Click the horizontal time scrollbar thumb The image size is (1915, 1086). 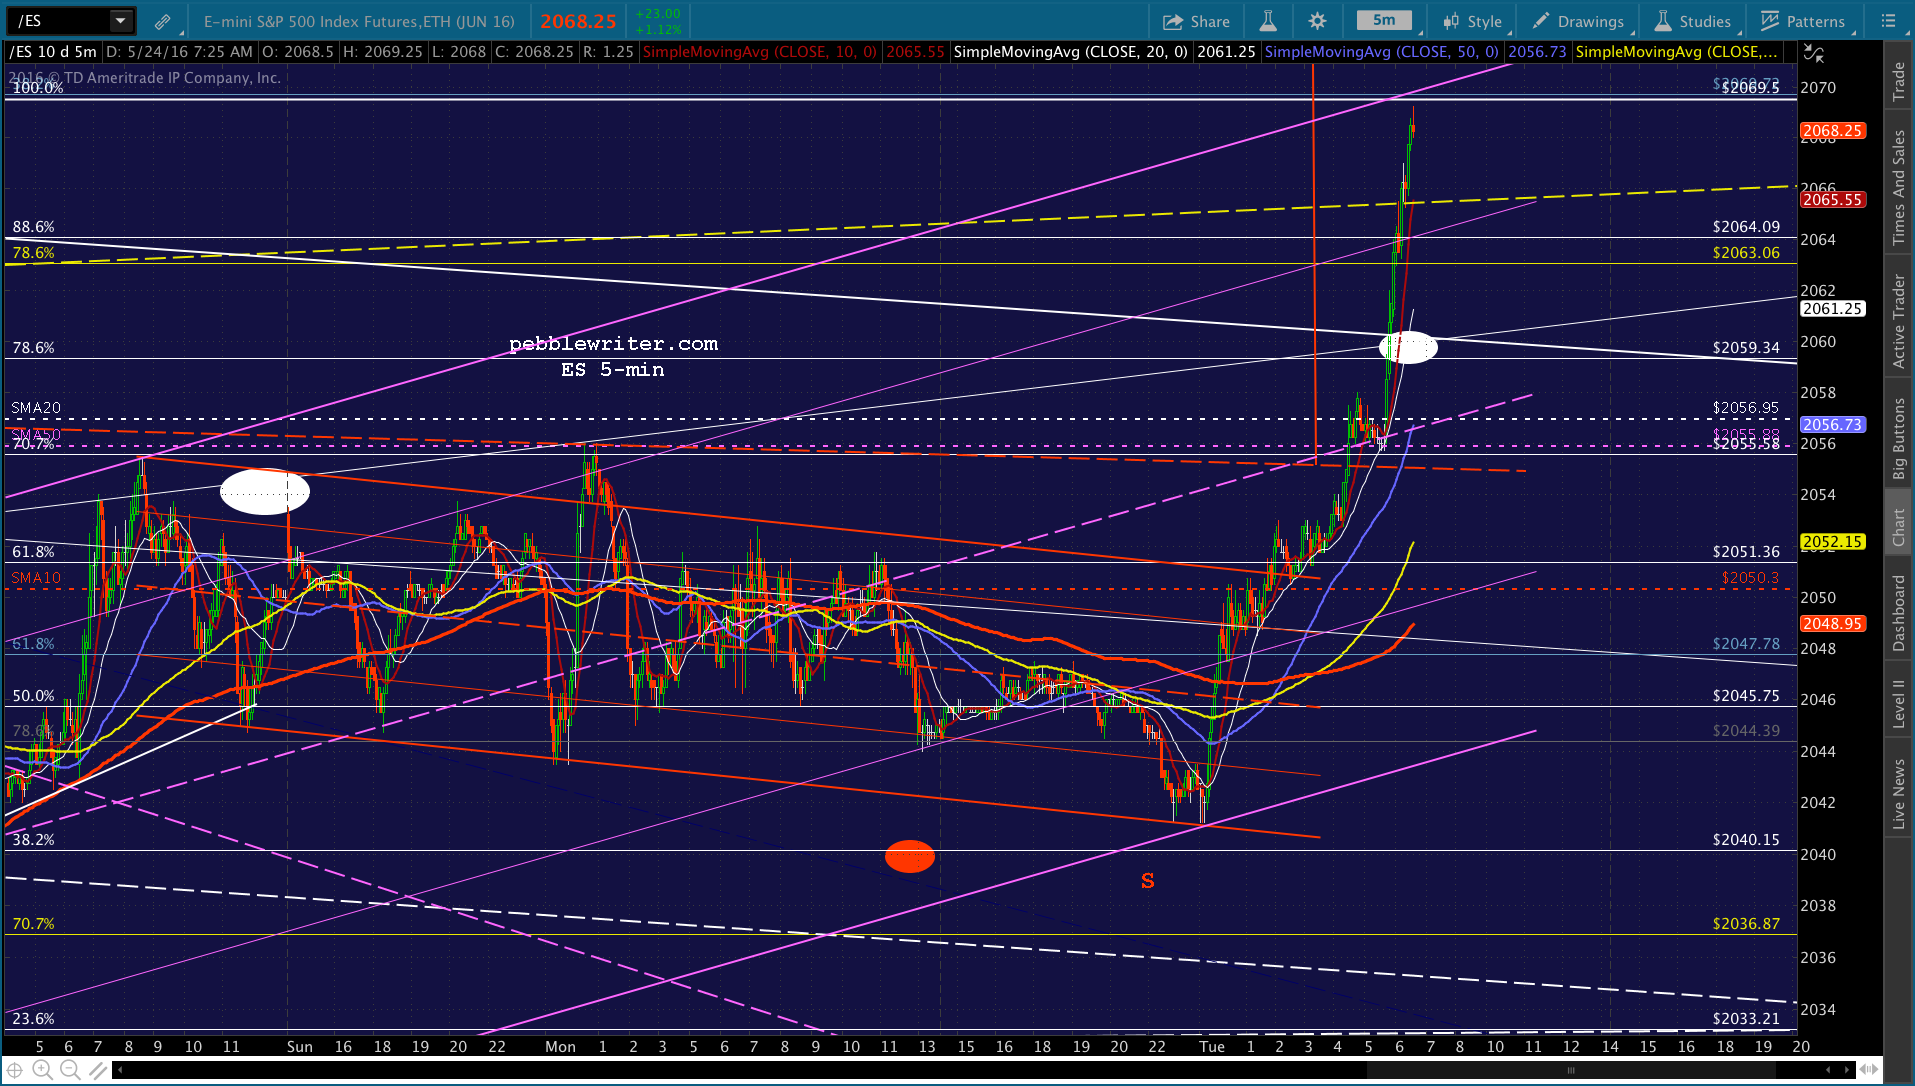coord(1570,1070)
